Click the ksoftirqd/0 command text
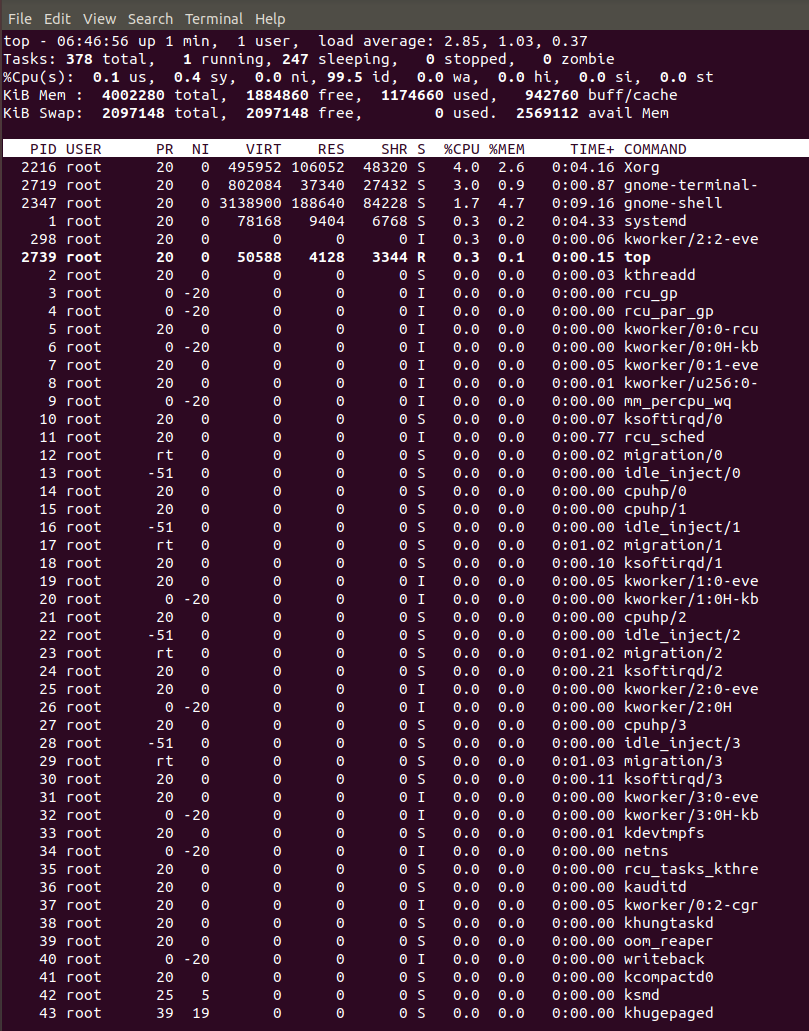This screenshot has width=809, height=1031. click(673, 419)
